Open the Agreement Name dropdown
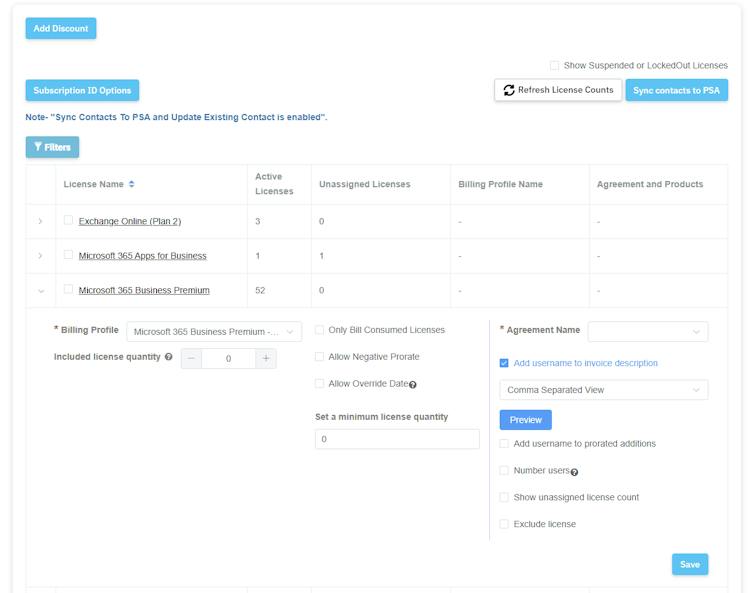 coord(648,331)
